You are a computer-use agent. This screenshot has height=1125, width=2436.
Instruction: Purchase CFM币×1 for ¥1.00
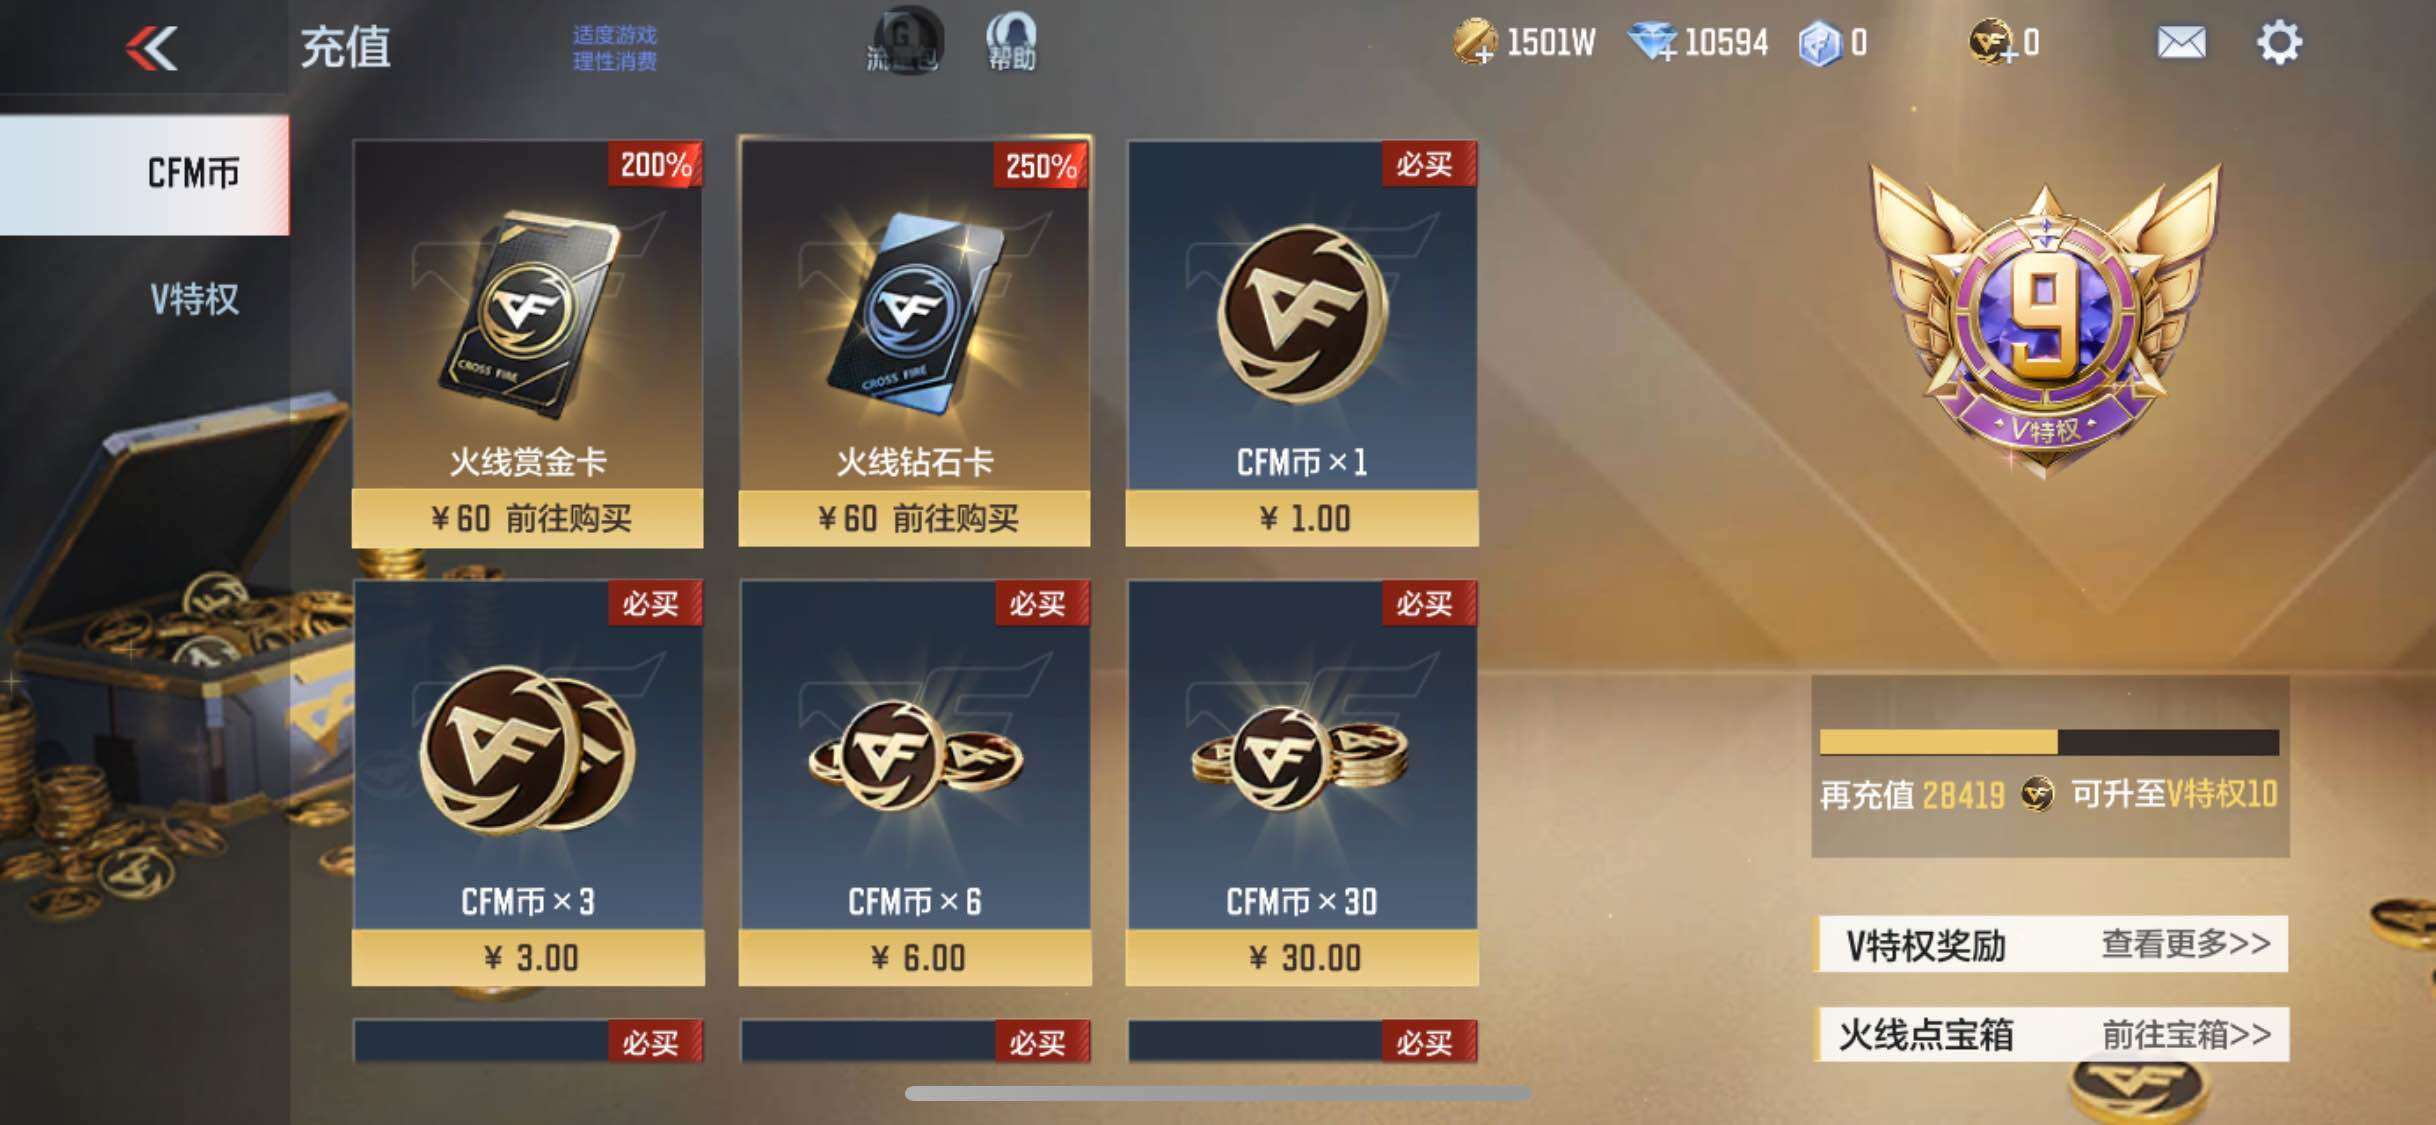(x=1302, y=518)
